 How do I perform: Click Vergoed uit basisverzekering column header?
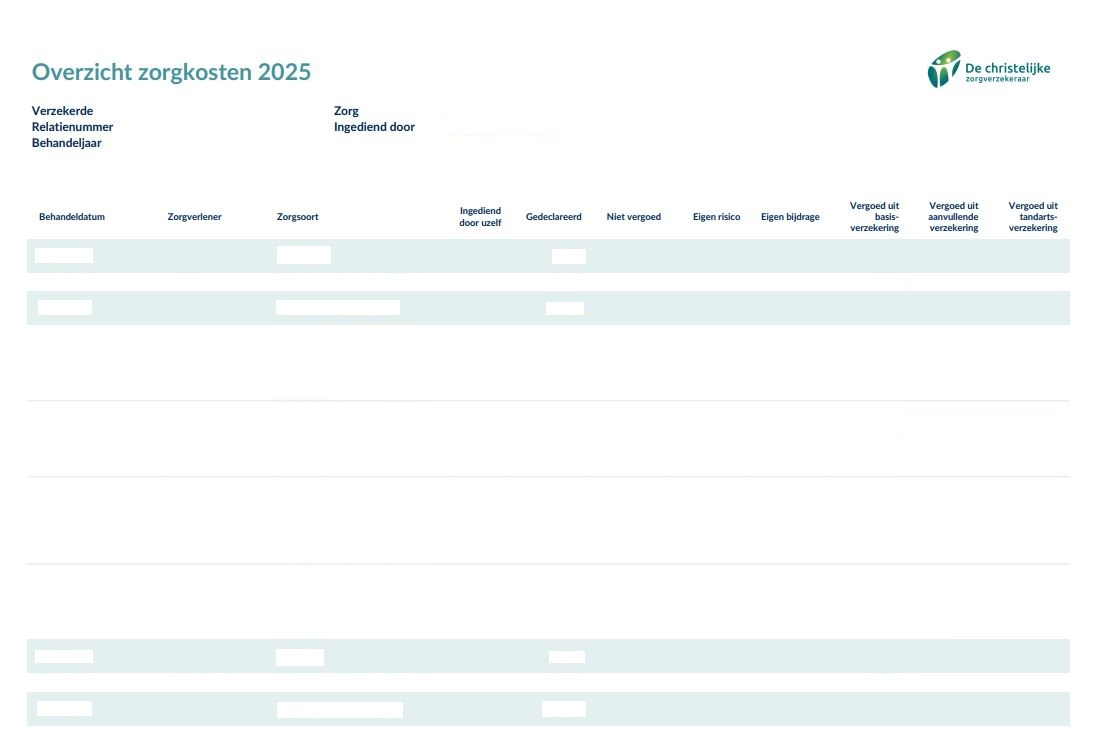[x=874, y=217]
